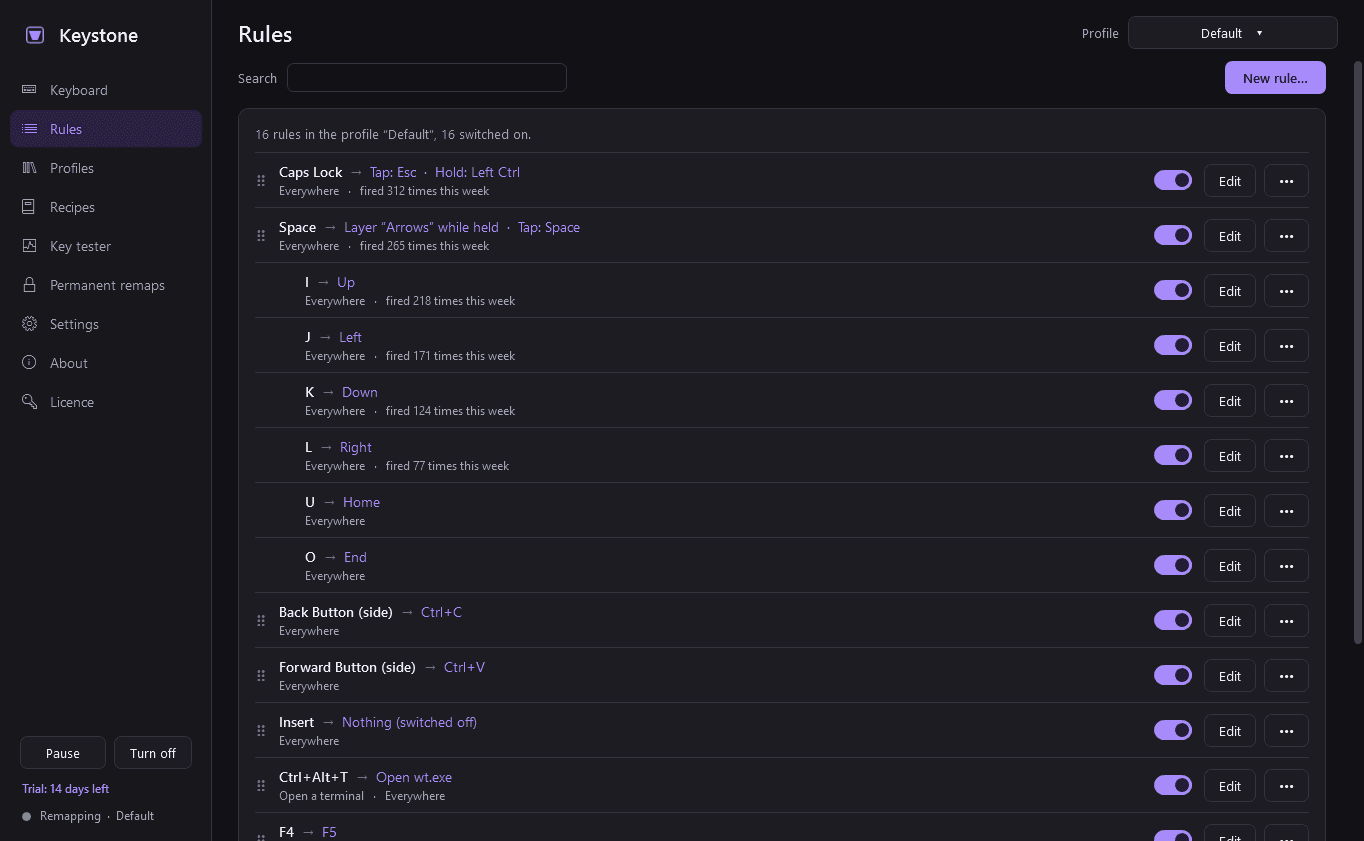Click the Licence key icon

(x=29, y=402)
